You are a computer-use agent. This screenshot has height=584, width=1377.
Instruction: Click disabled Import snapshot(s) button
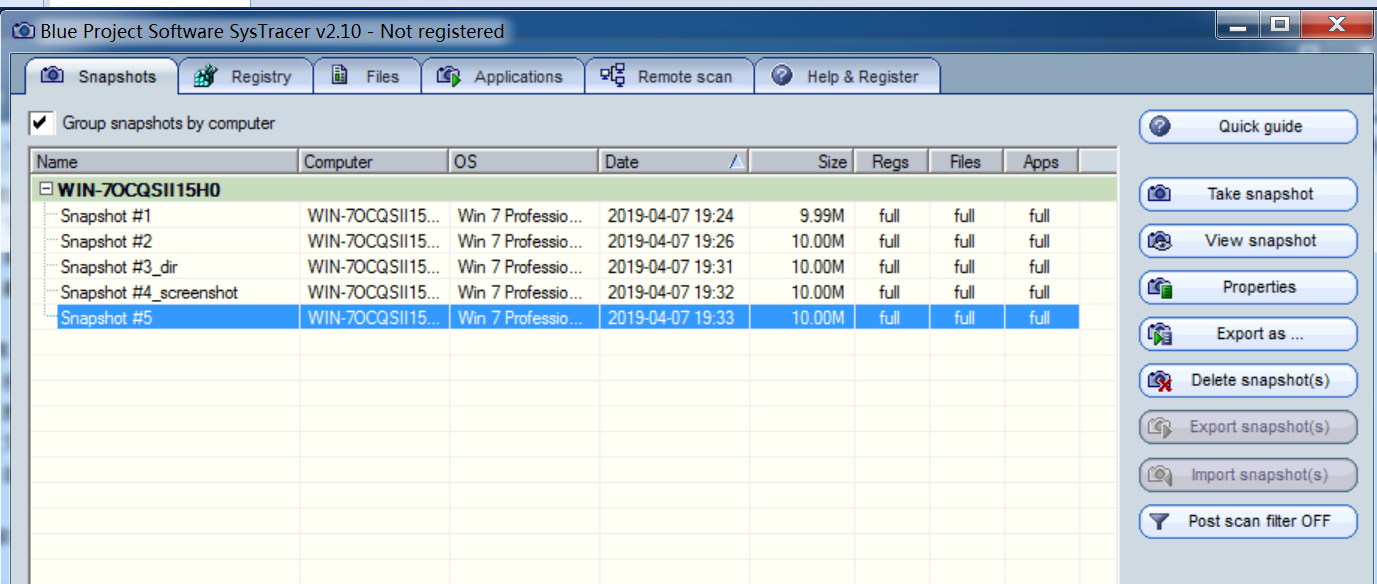click(x=1248, y=475)
